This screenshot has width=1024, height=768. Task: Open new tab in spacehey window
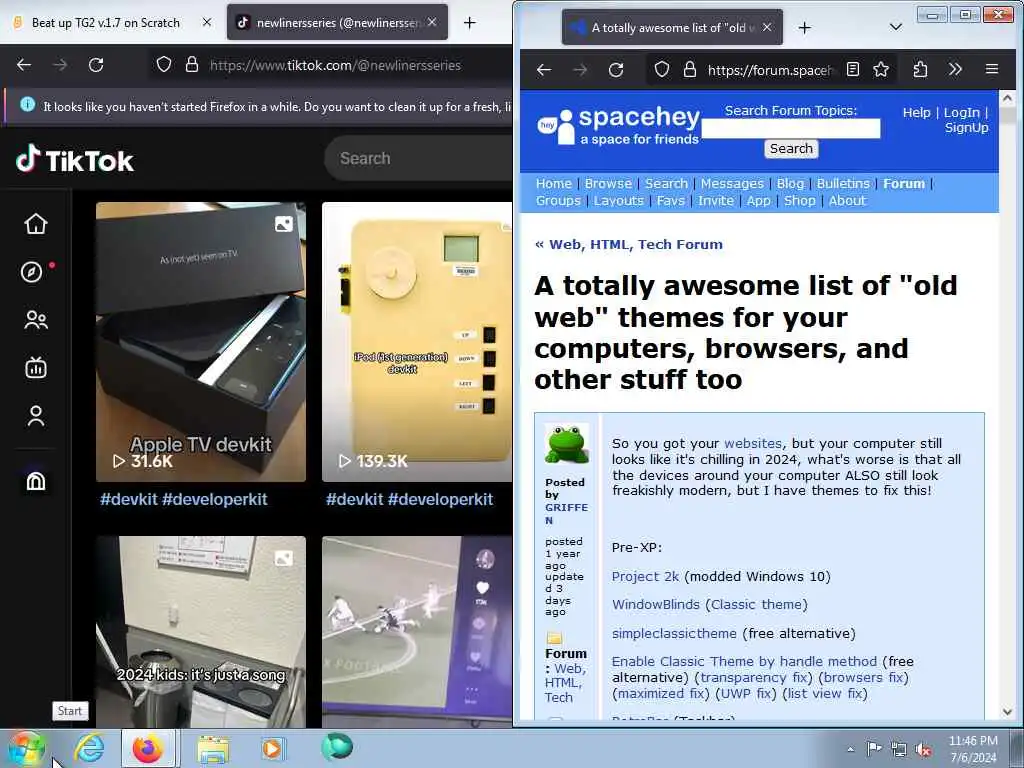805,27
